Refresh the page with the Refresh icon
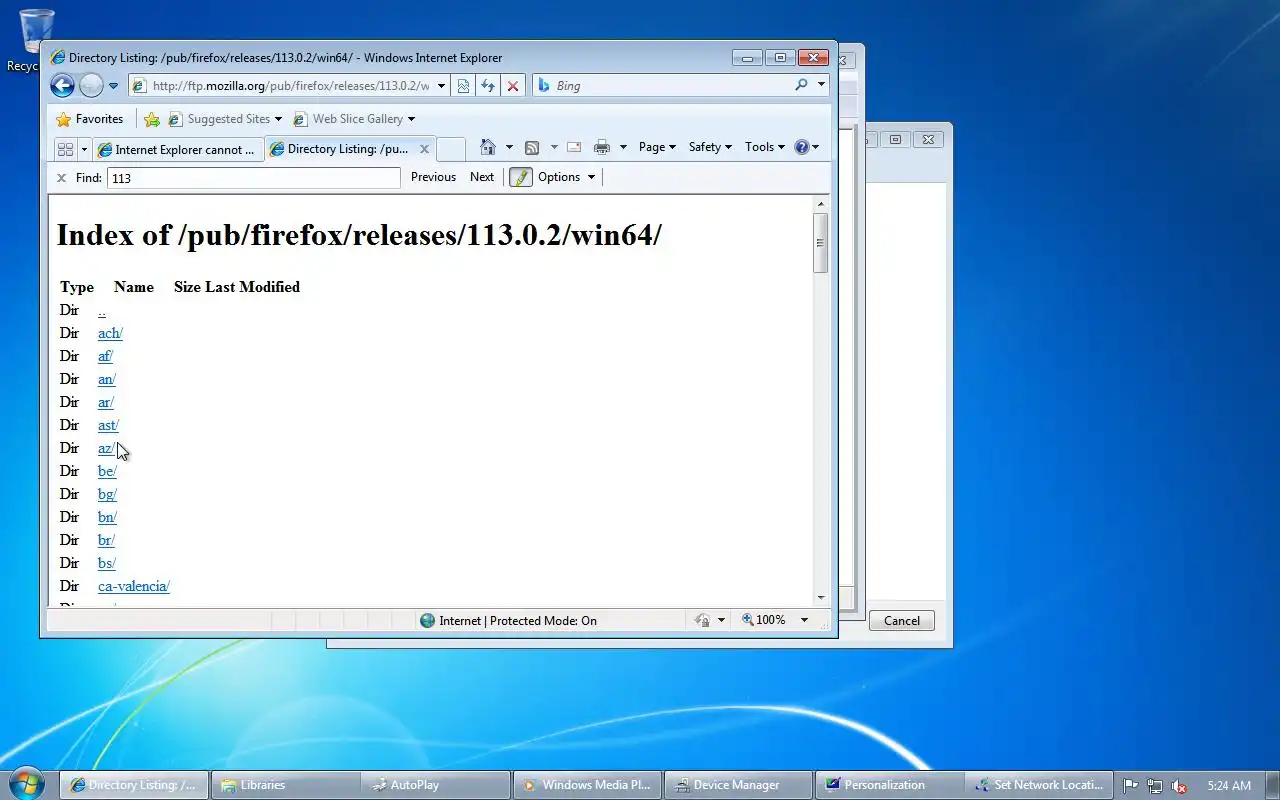 488,86
